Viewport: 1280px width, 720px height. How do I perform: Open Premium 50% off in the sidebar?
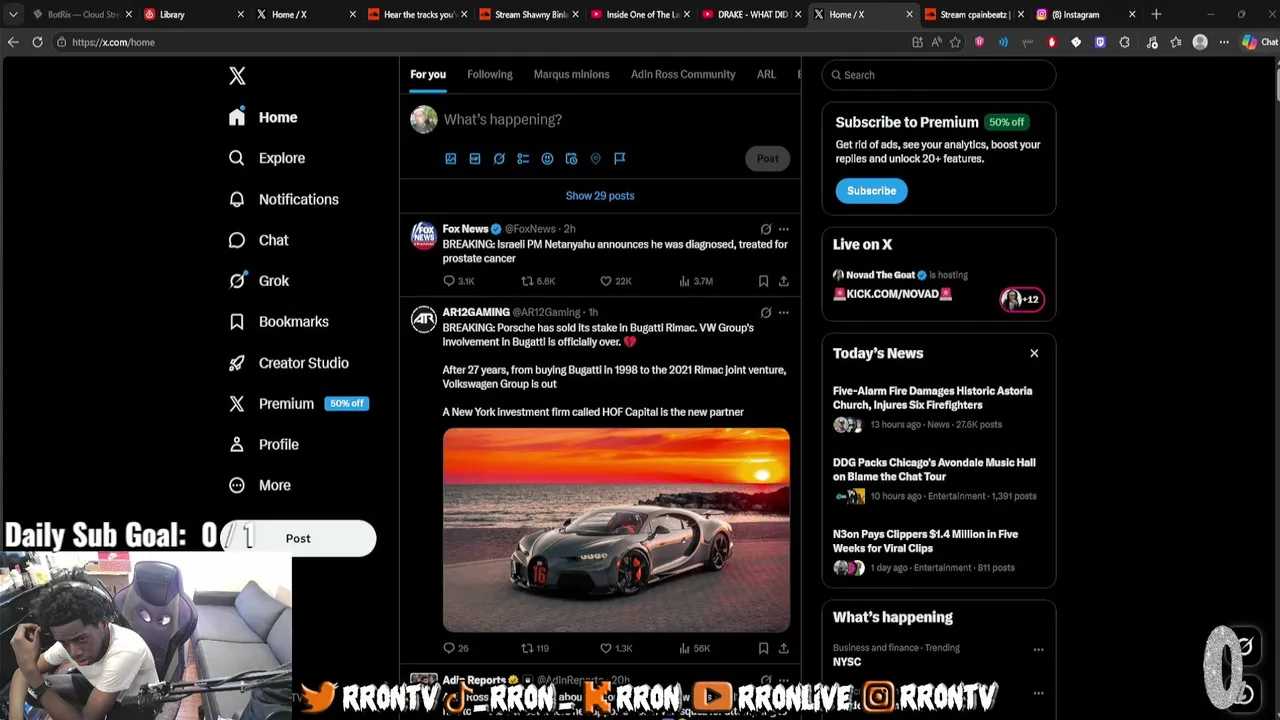(298, 404)
